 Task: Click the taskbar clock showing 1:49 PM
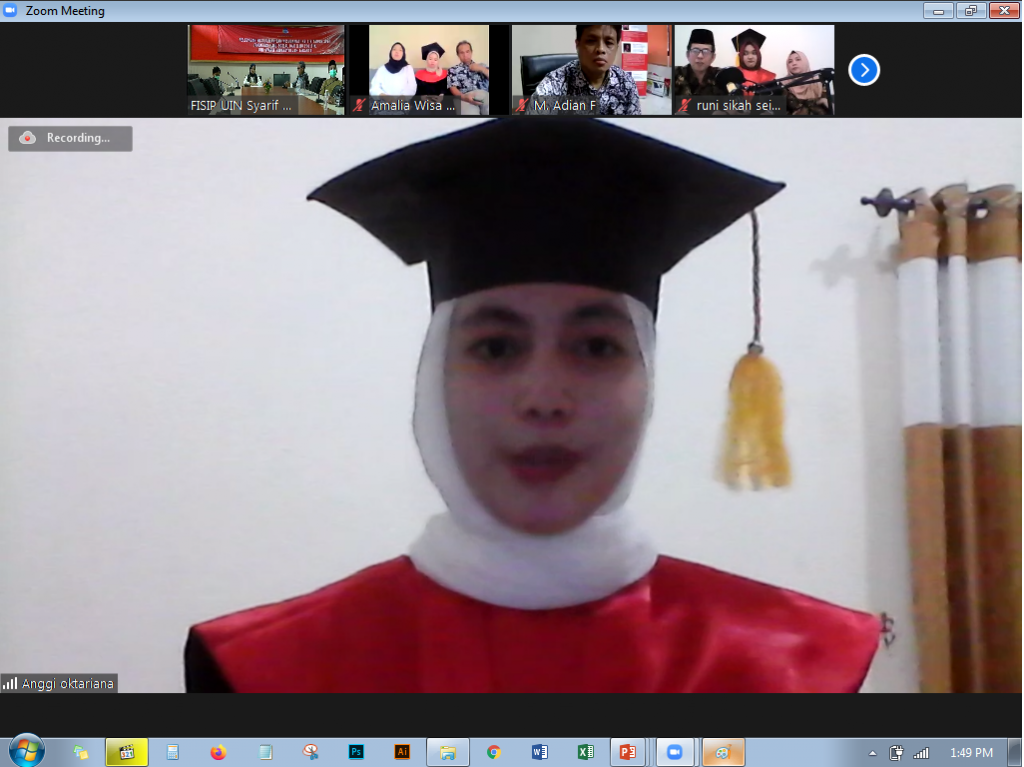[970, 753]
